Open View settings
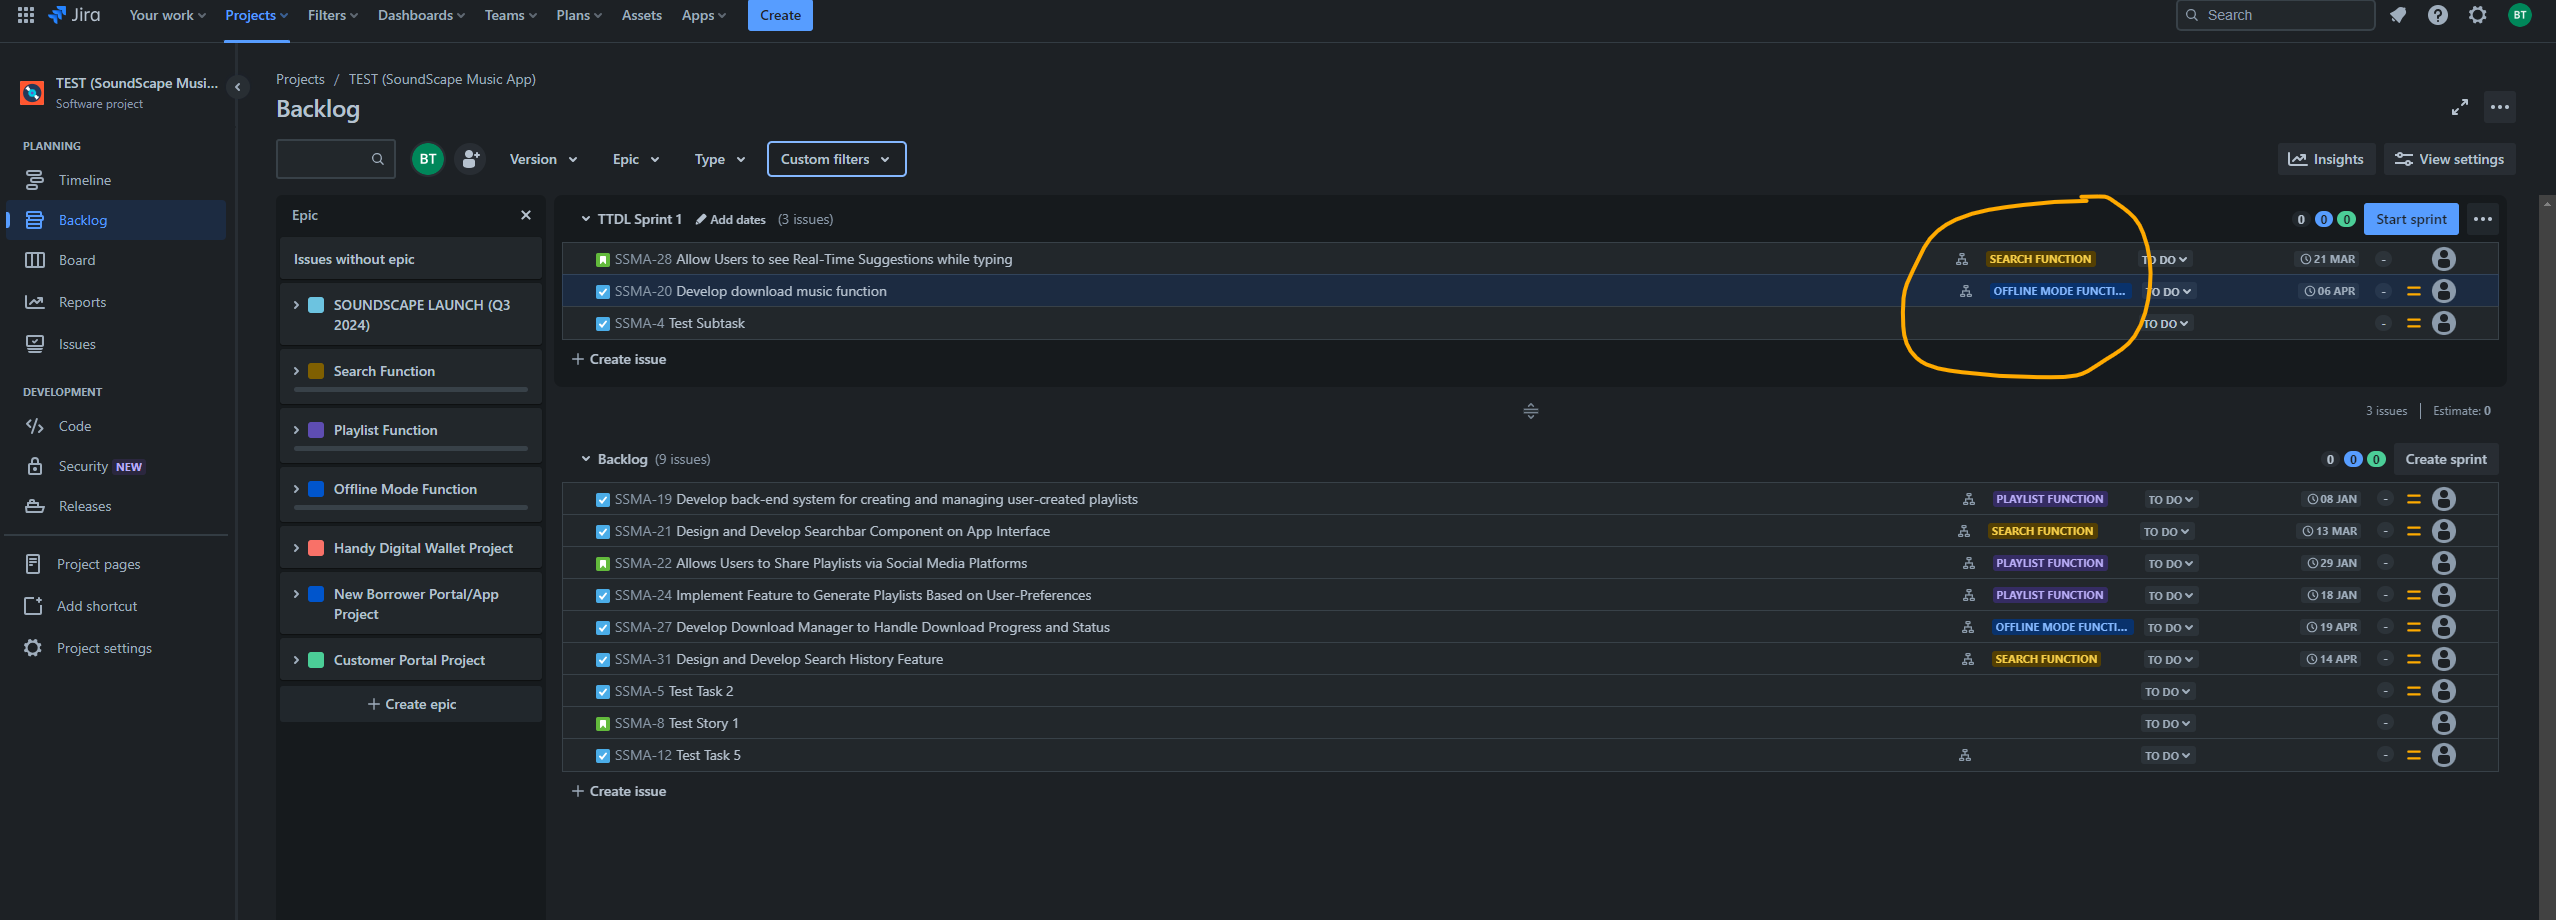The image size is (2556, 920). coord(2449,159)
